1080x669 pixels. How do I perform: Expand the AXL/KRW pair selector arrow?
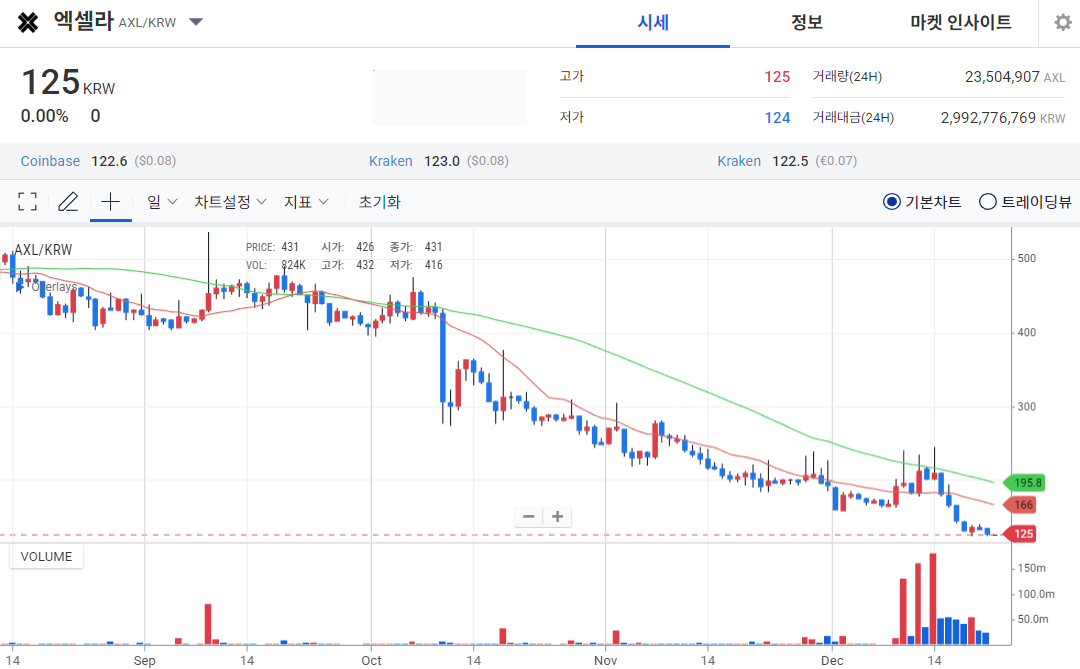click(196, 22)
